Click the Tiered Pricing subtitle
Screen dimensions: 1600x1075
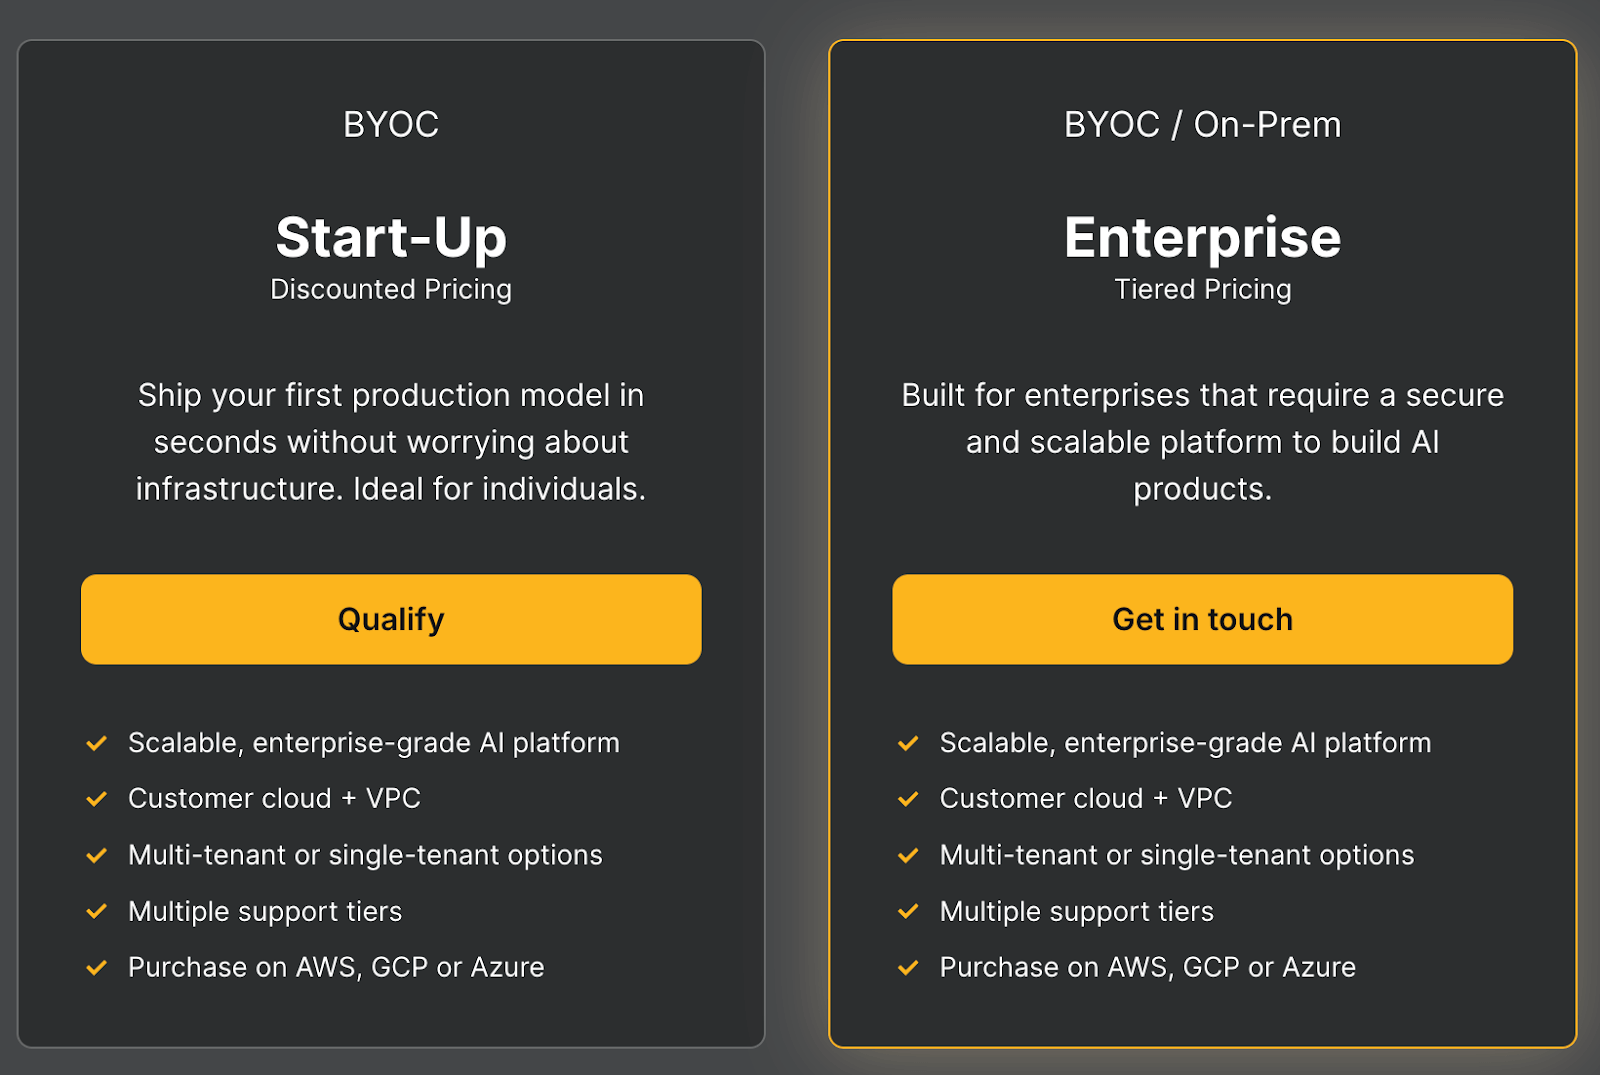pos(1202,290)
